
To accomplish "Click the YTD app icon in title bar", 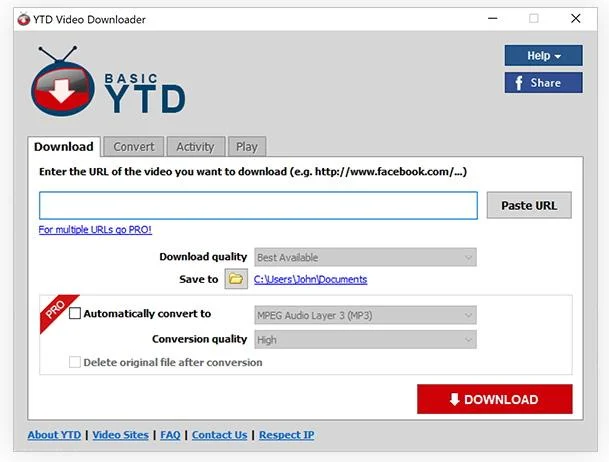I will [x=24, y=19].
